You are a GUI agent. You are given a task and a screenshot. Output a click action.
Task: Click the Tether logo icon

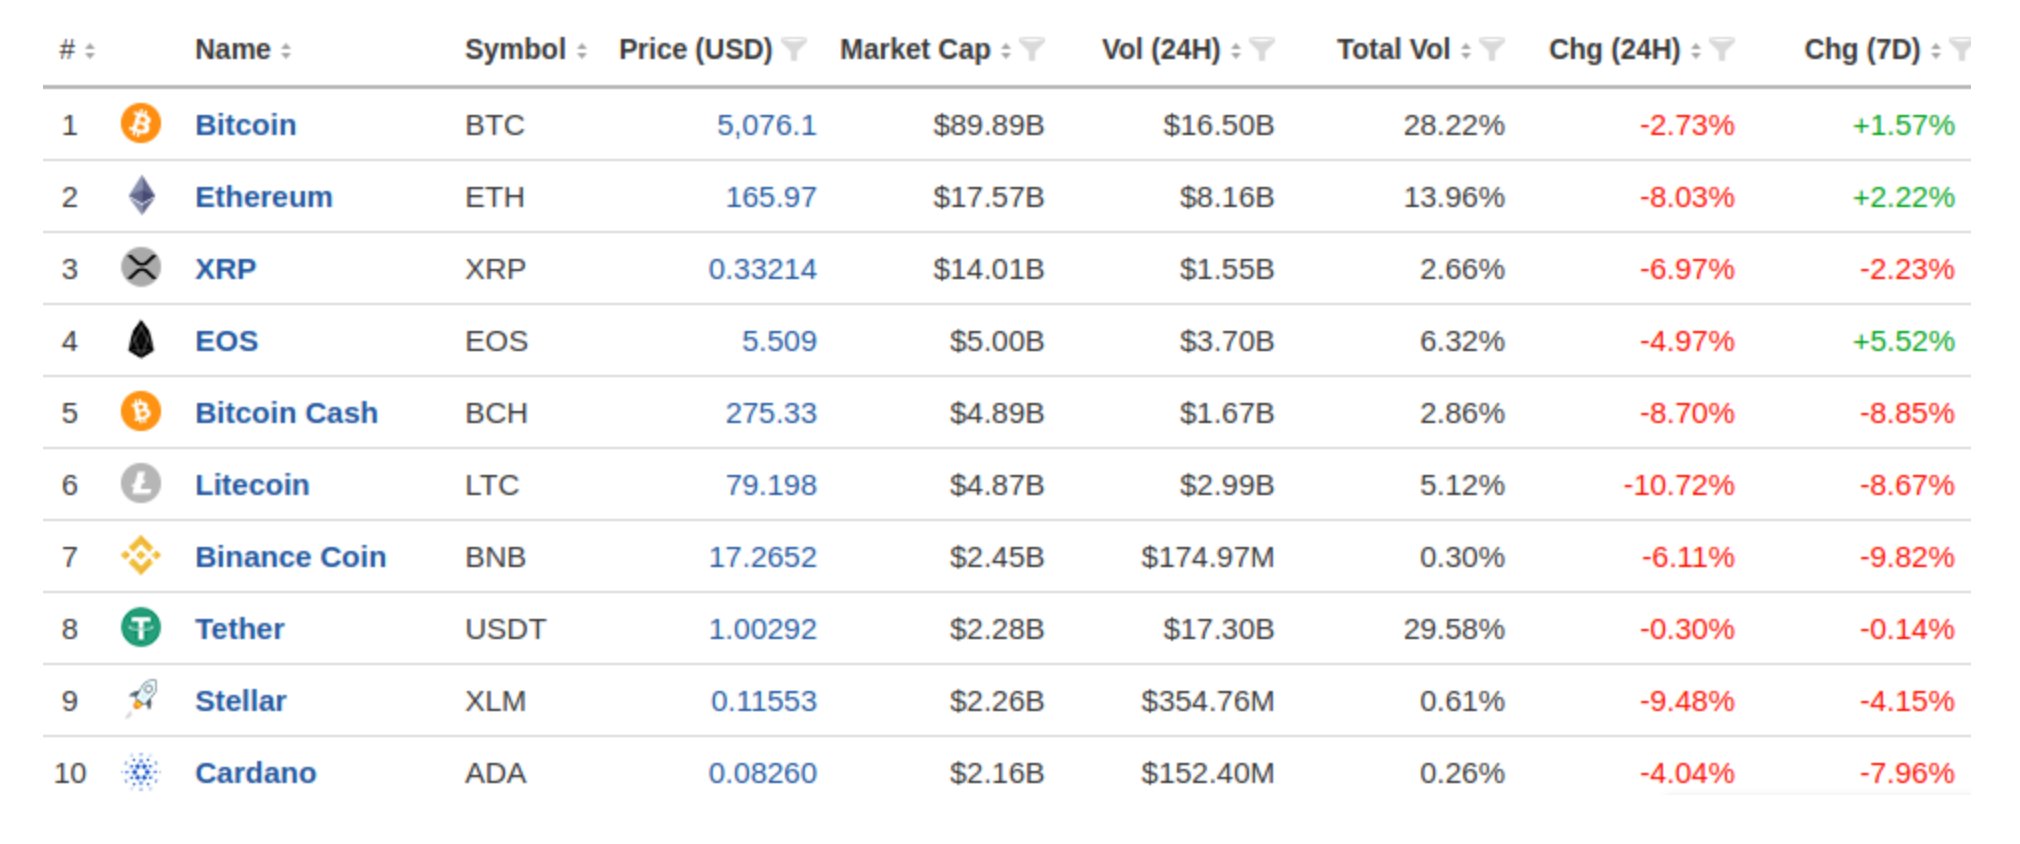(141, 628)
